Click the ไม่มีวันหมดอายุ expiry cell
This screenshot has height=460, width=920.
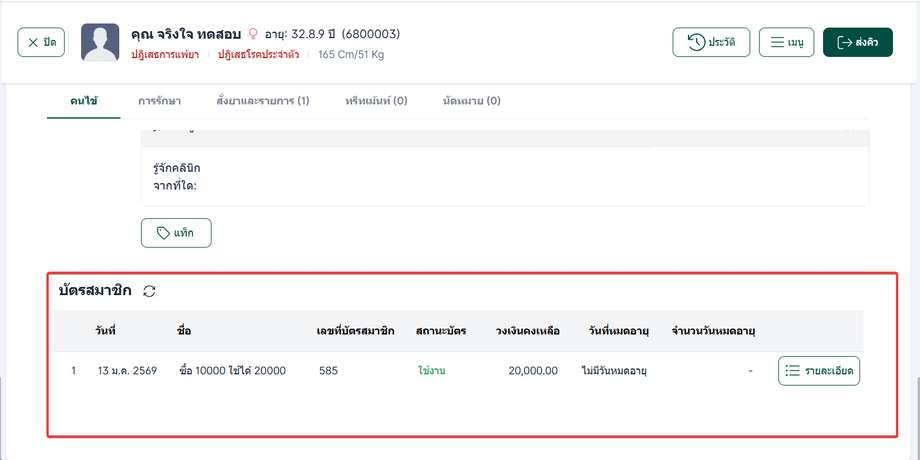614,371
